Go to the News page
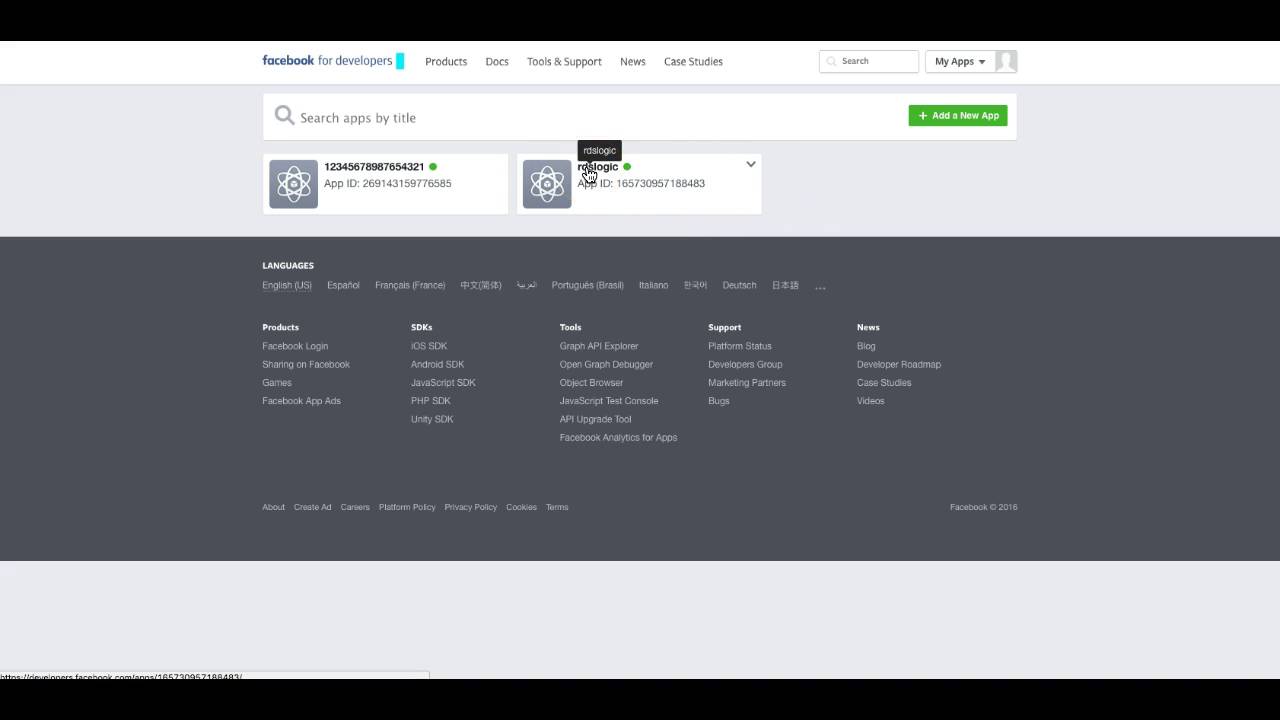Screen dimensions: 1280x720 click(633, 62)
